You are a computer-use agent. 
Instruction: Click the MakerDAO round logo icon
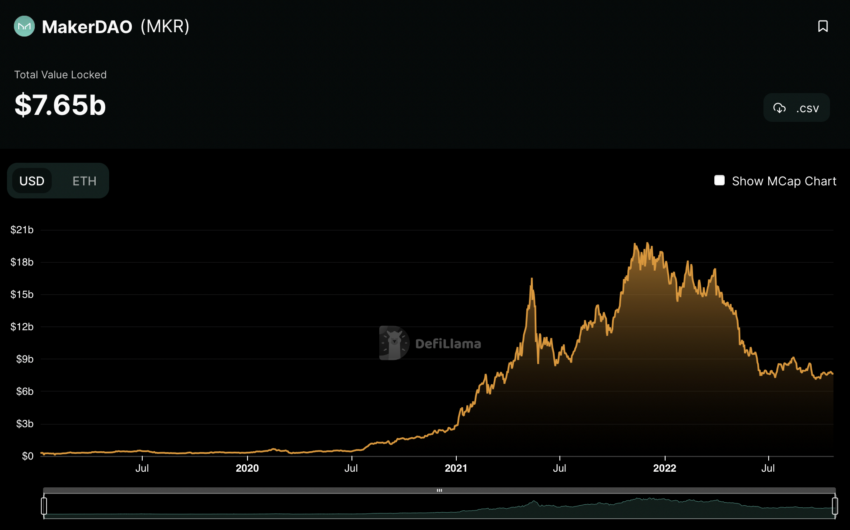(x=24, y=27)
